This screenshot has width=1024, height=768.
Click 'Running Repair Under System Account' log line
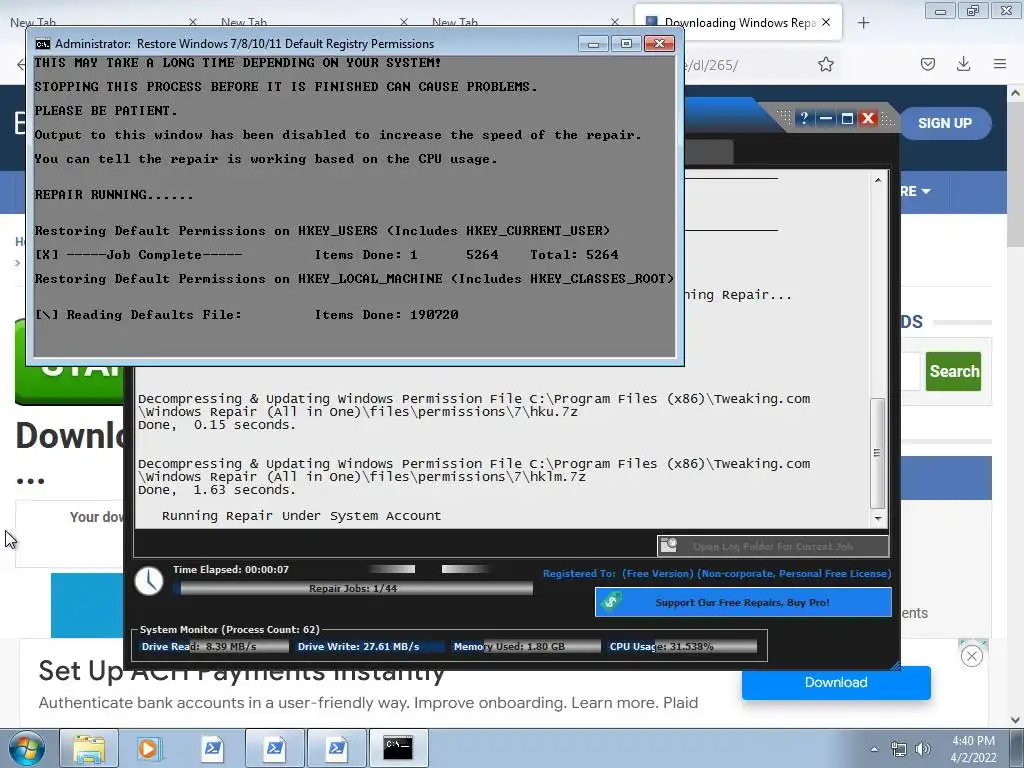(301, 516)
